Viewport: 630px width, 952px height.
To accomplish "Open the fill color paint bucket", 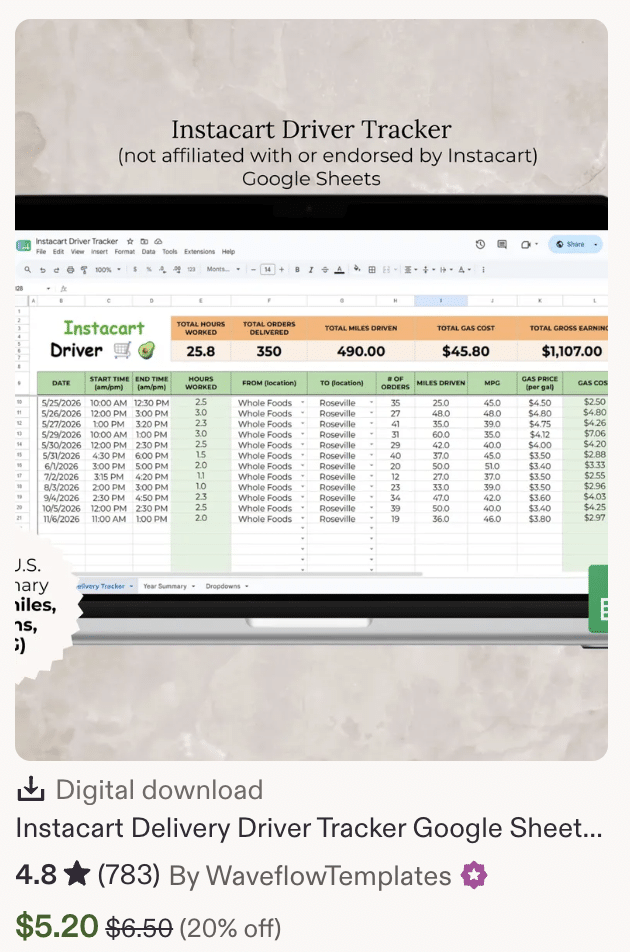I will [x=357, y=269].
